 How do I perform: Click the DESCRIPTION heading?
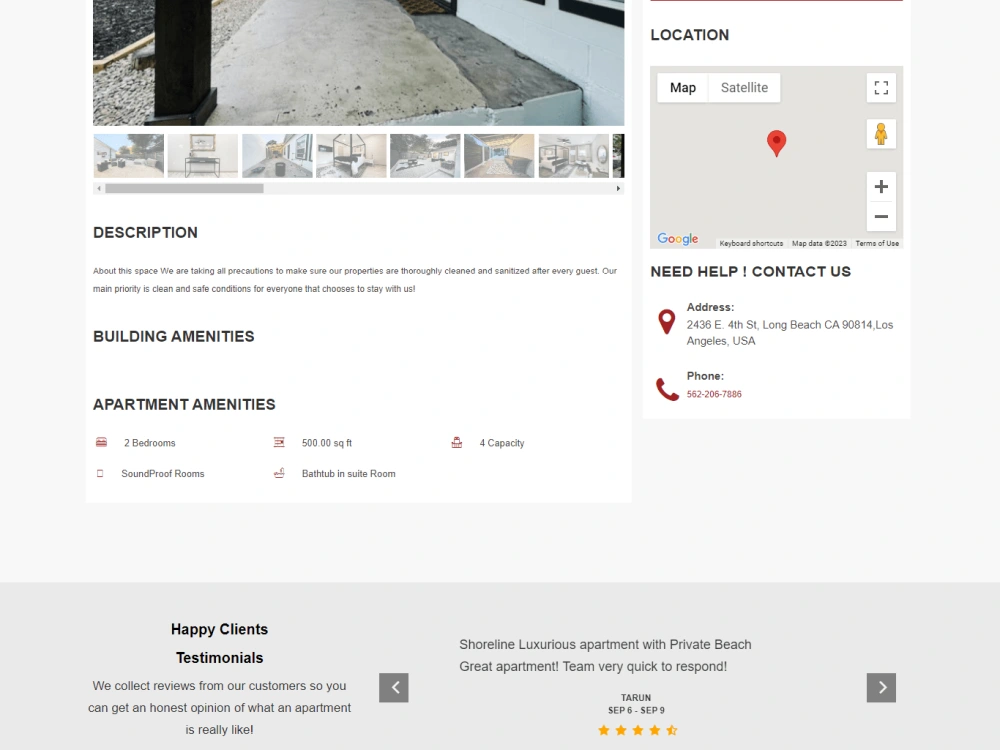[x=145, y=232]
